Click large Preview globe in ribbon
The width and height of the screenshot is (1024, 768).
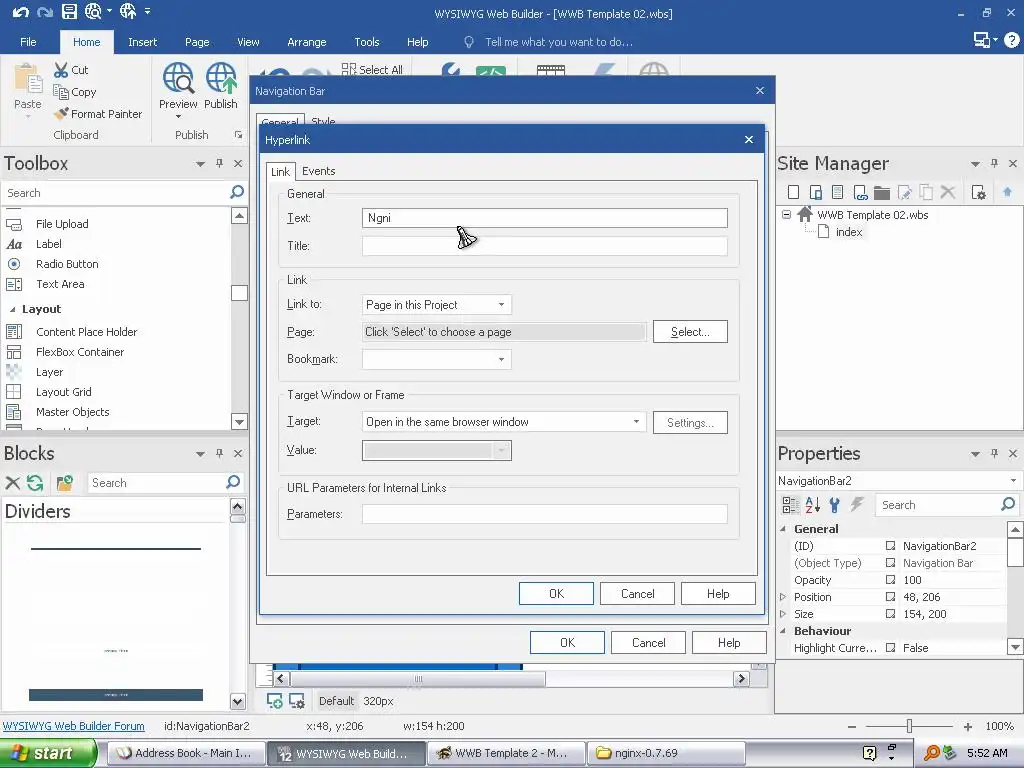pyautogui.click(x=178, y=78)
